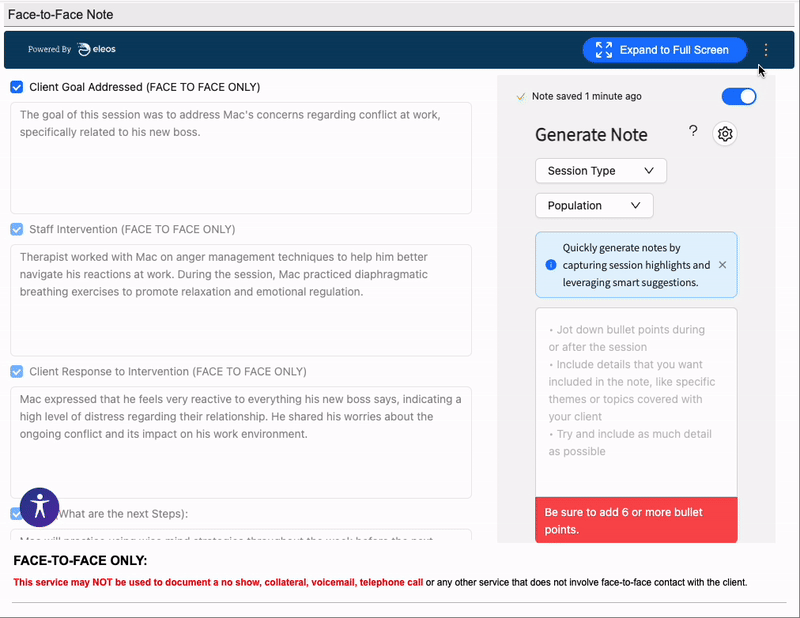Image resolution: width=800 pixels, height=618 pixels.
Task: Click the 'Powered By' text in header
Action: (x=49, y=50)
